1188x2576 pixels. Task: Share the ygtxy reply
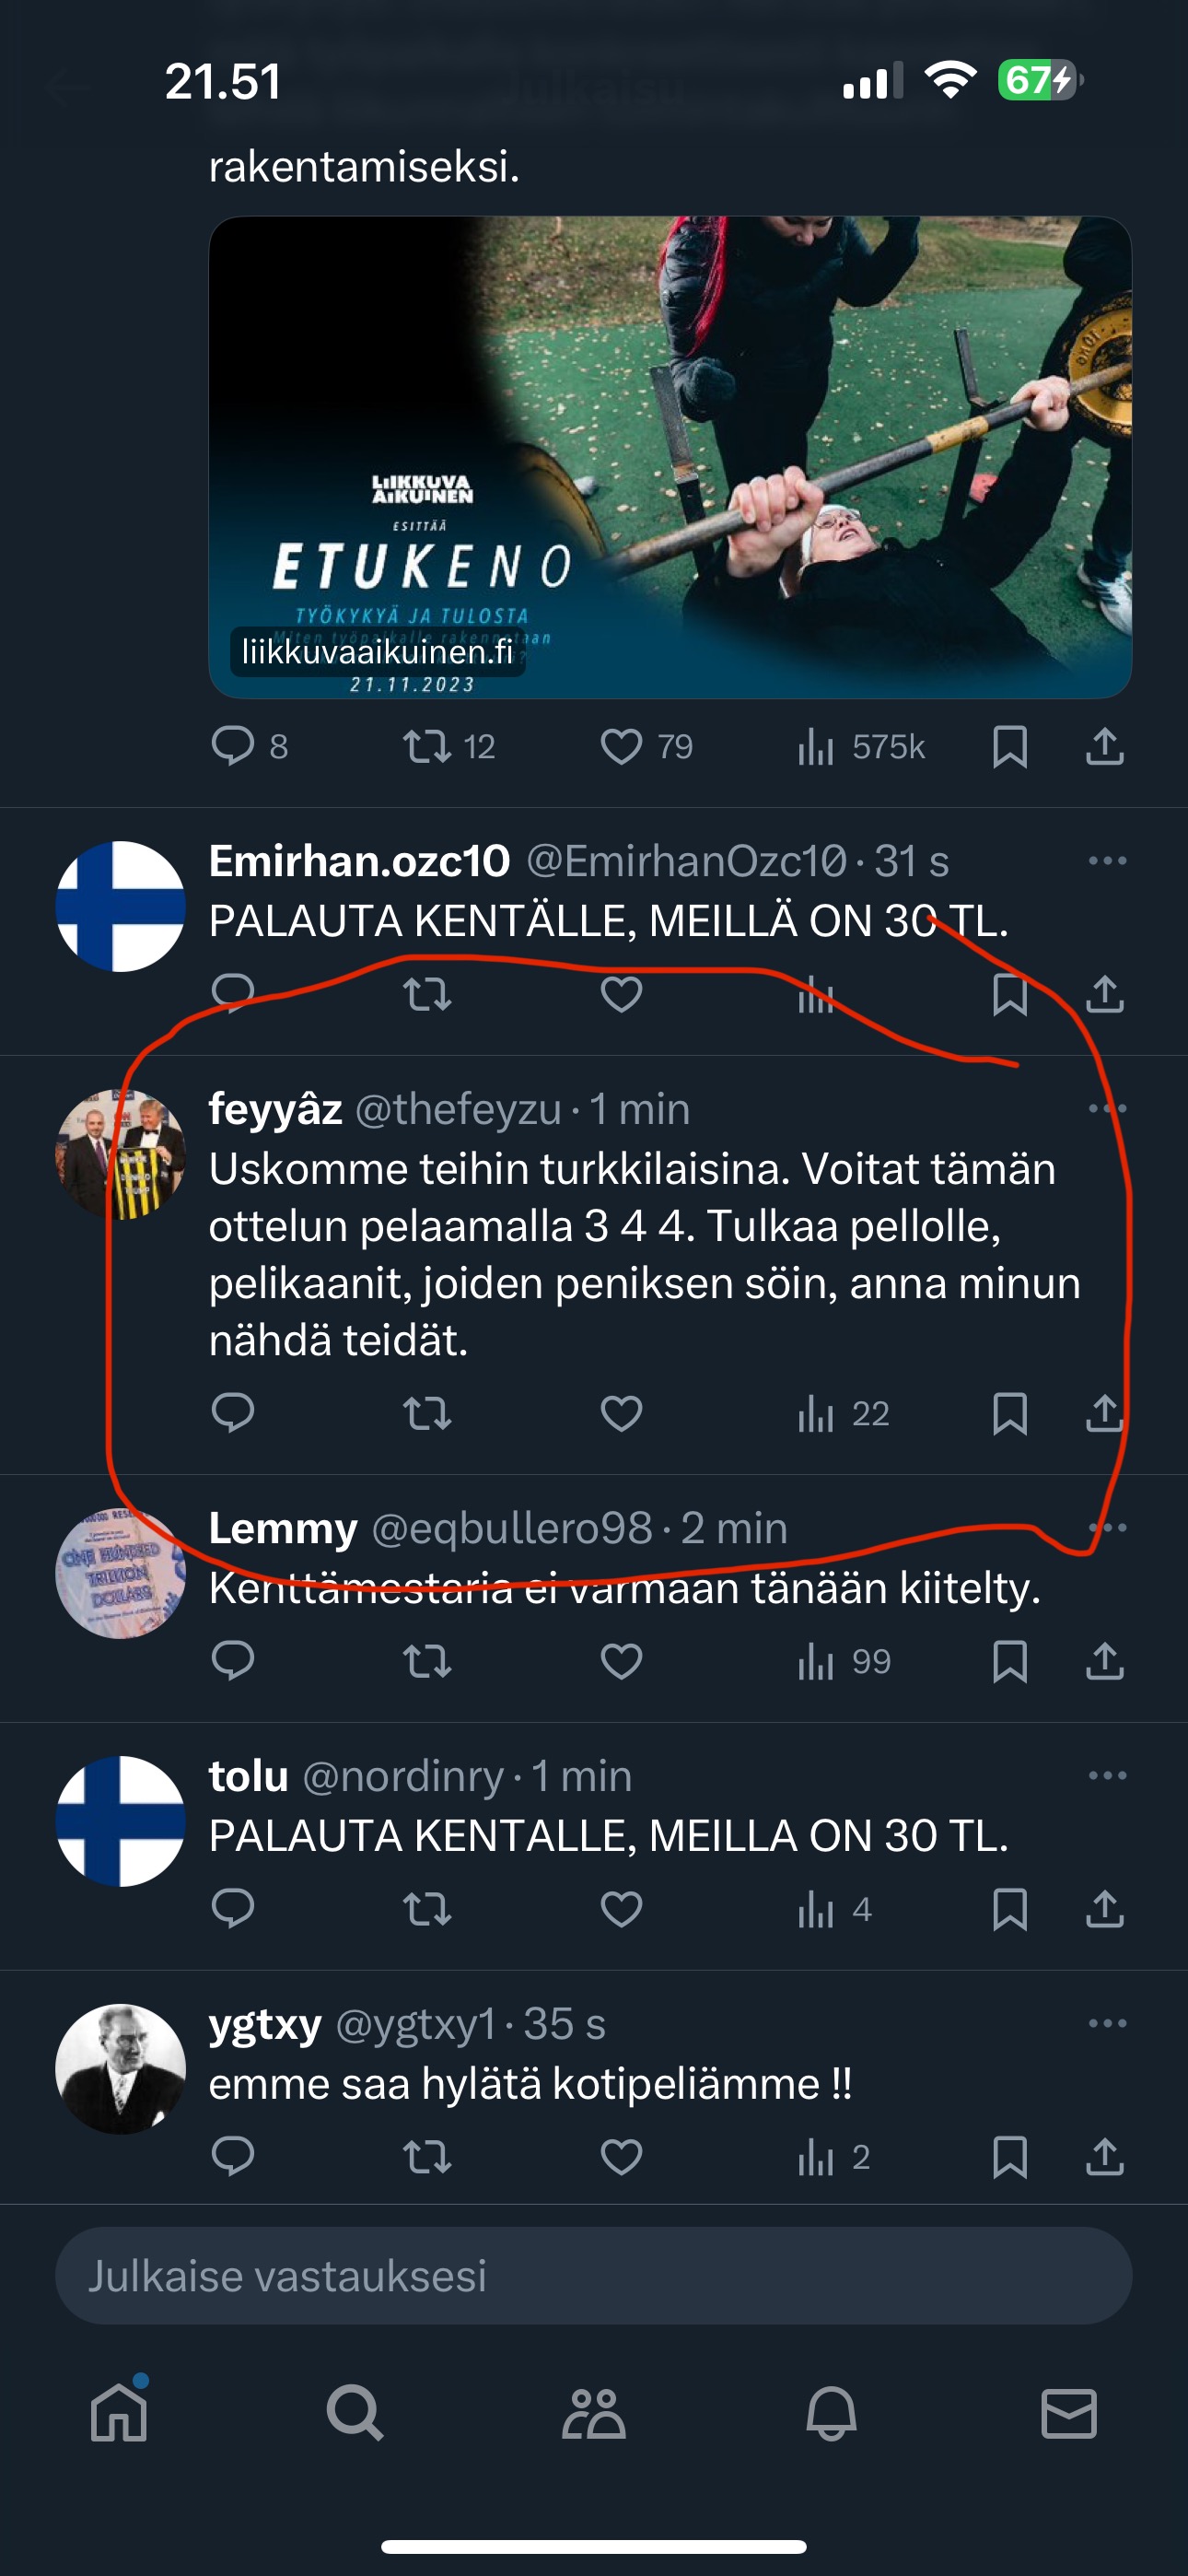[x=1104, y=2157]
